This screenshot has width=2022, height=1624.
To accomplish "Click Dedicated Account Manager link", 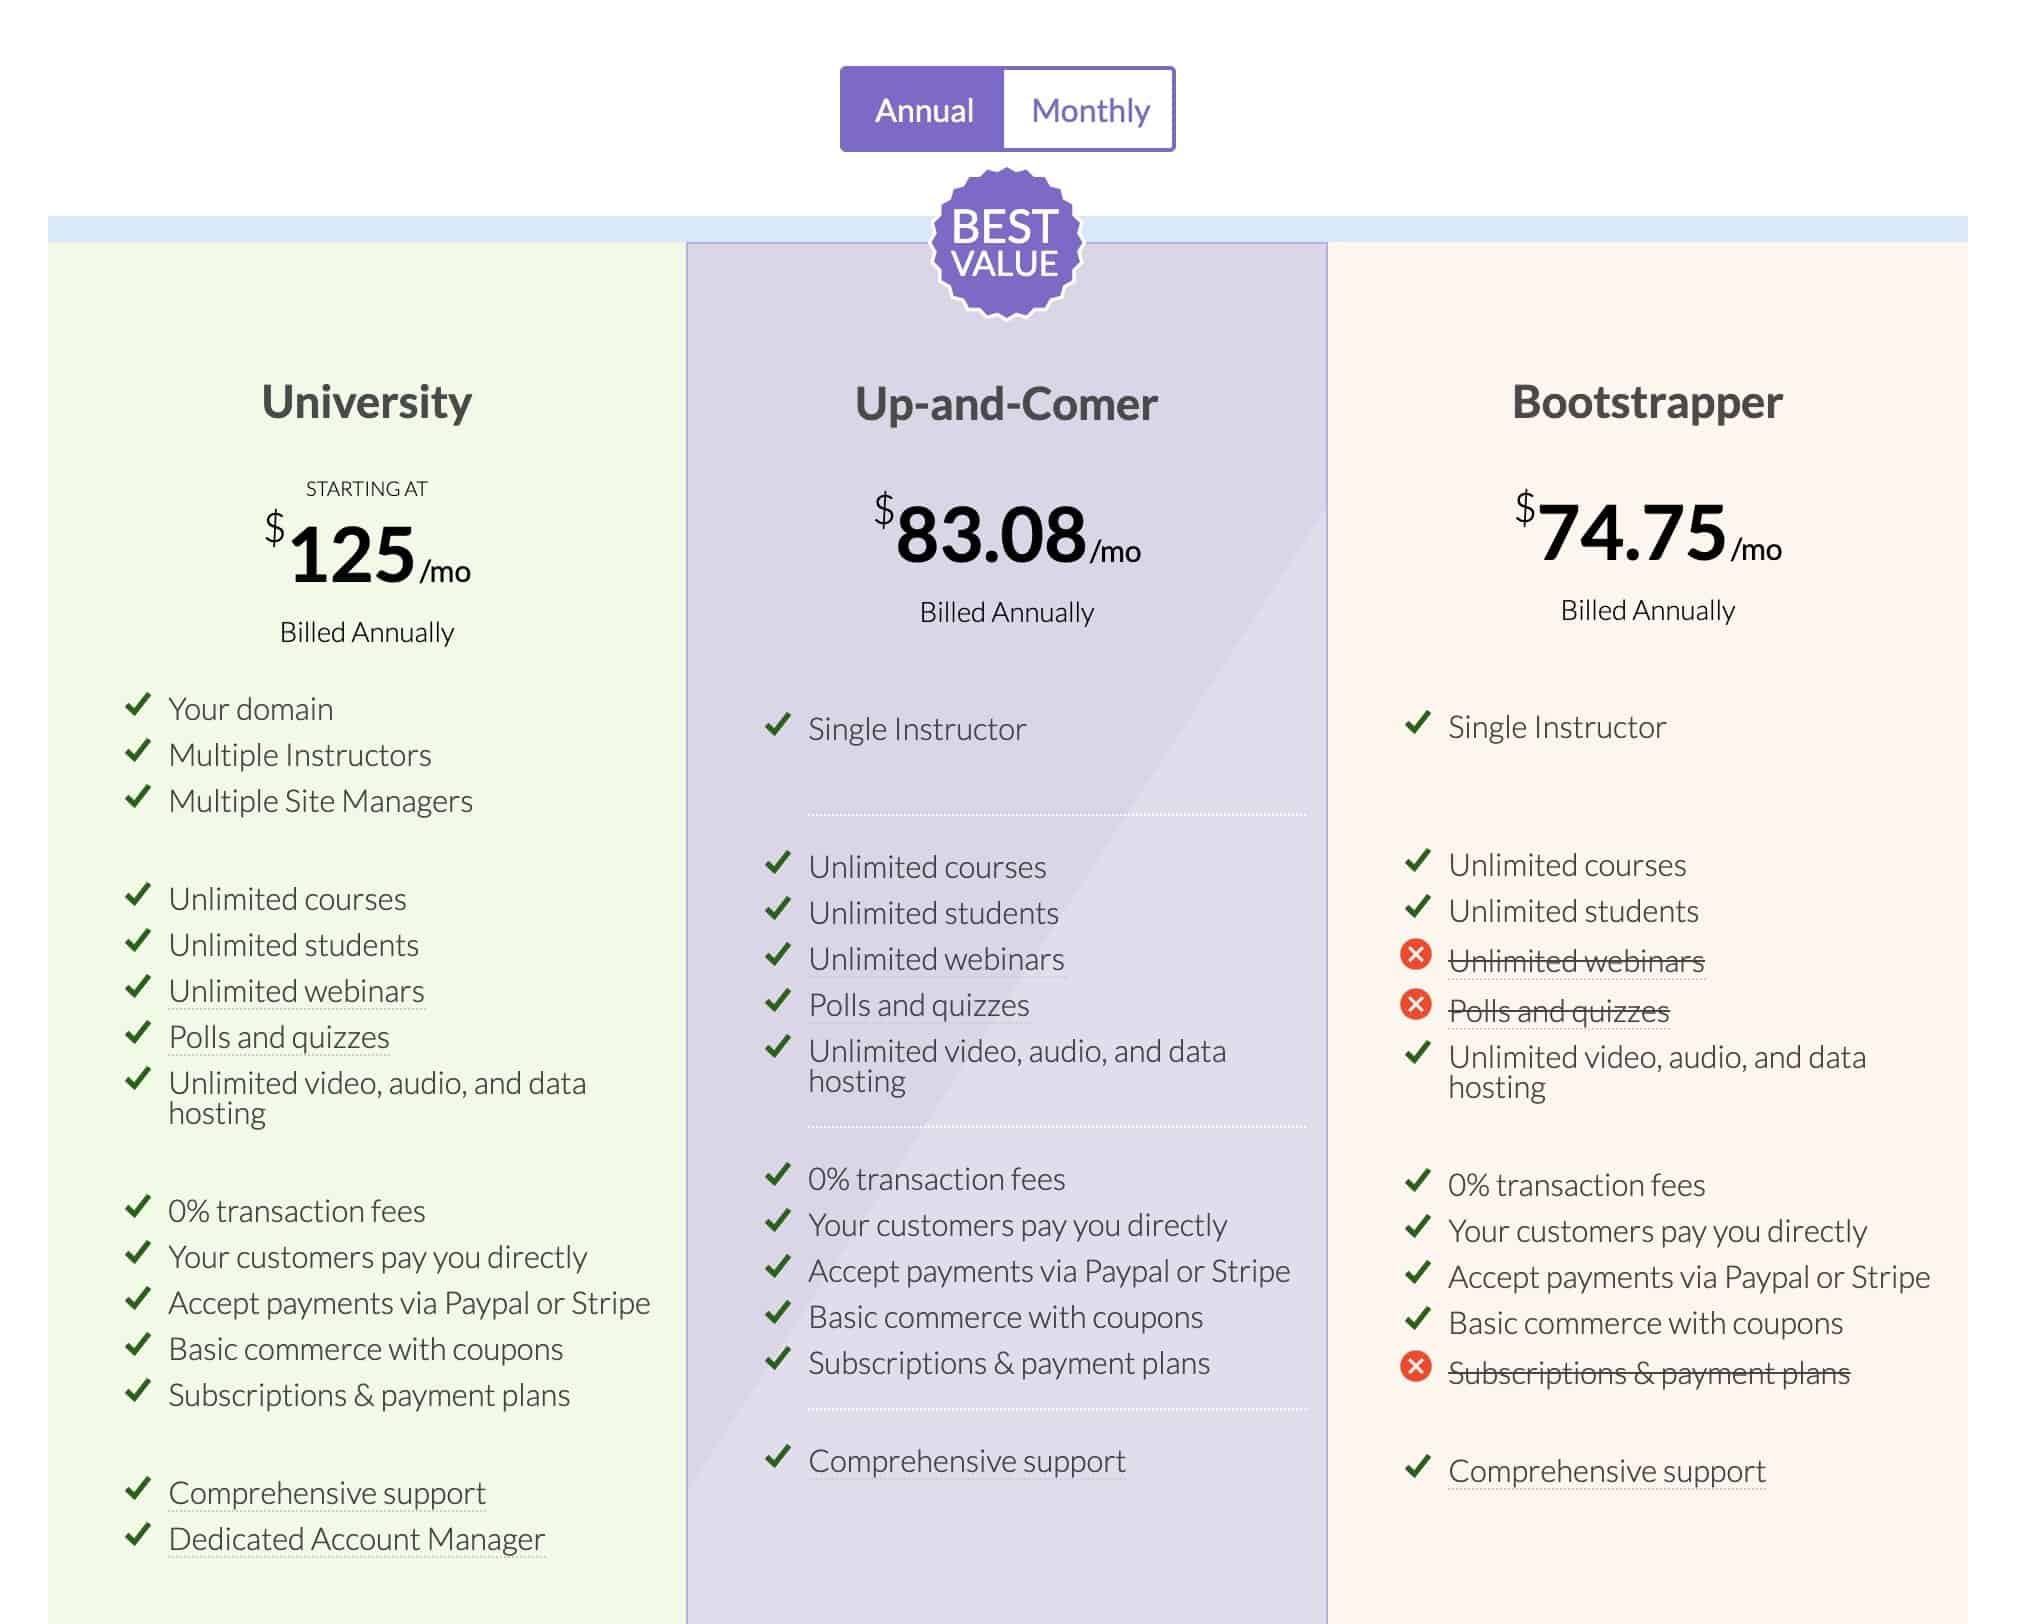I will tap(356, 1539).
